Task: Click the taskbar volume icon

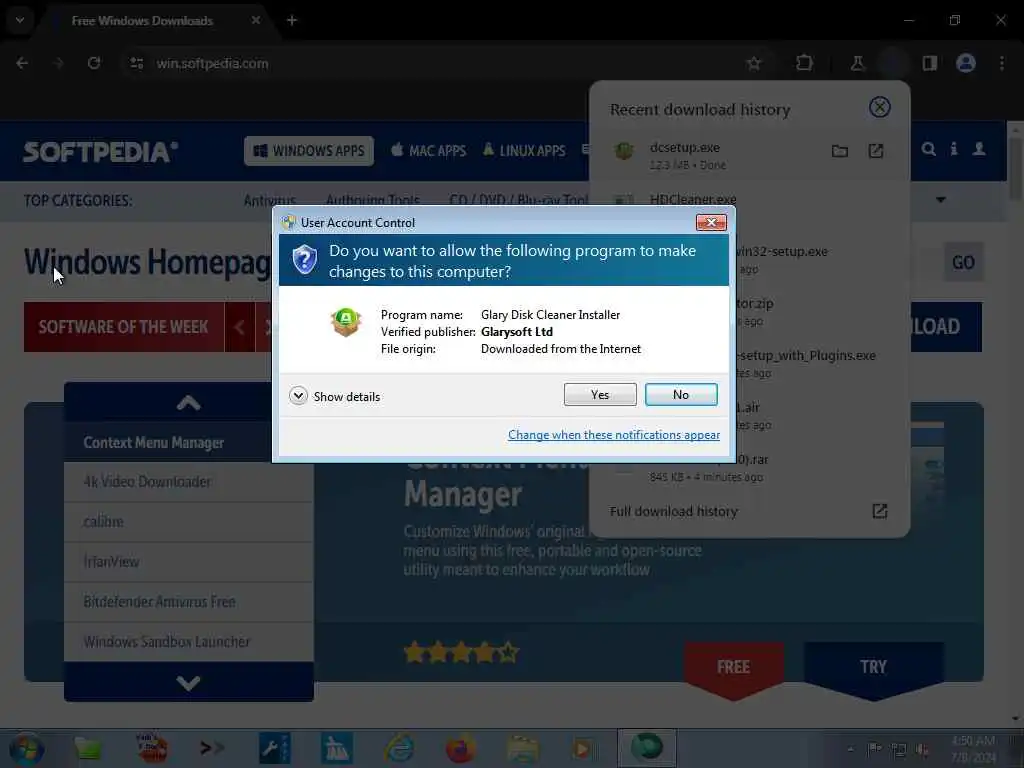Action: (922, 749)
